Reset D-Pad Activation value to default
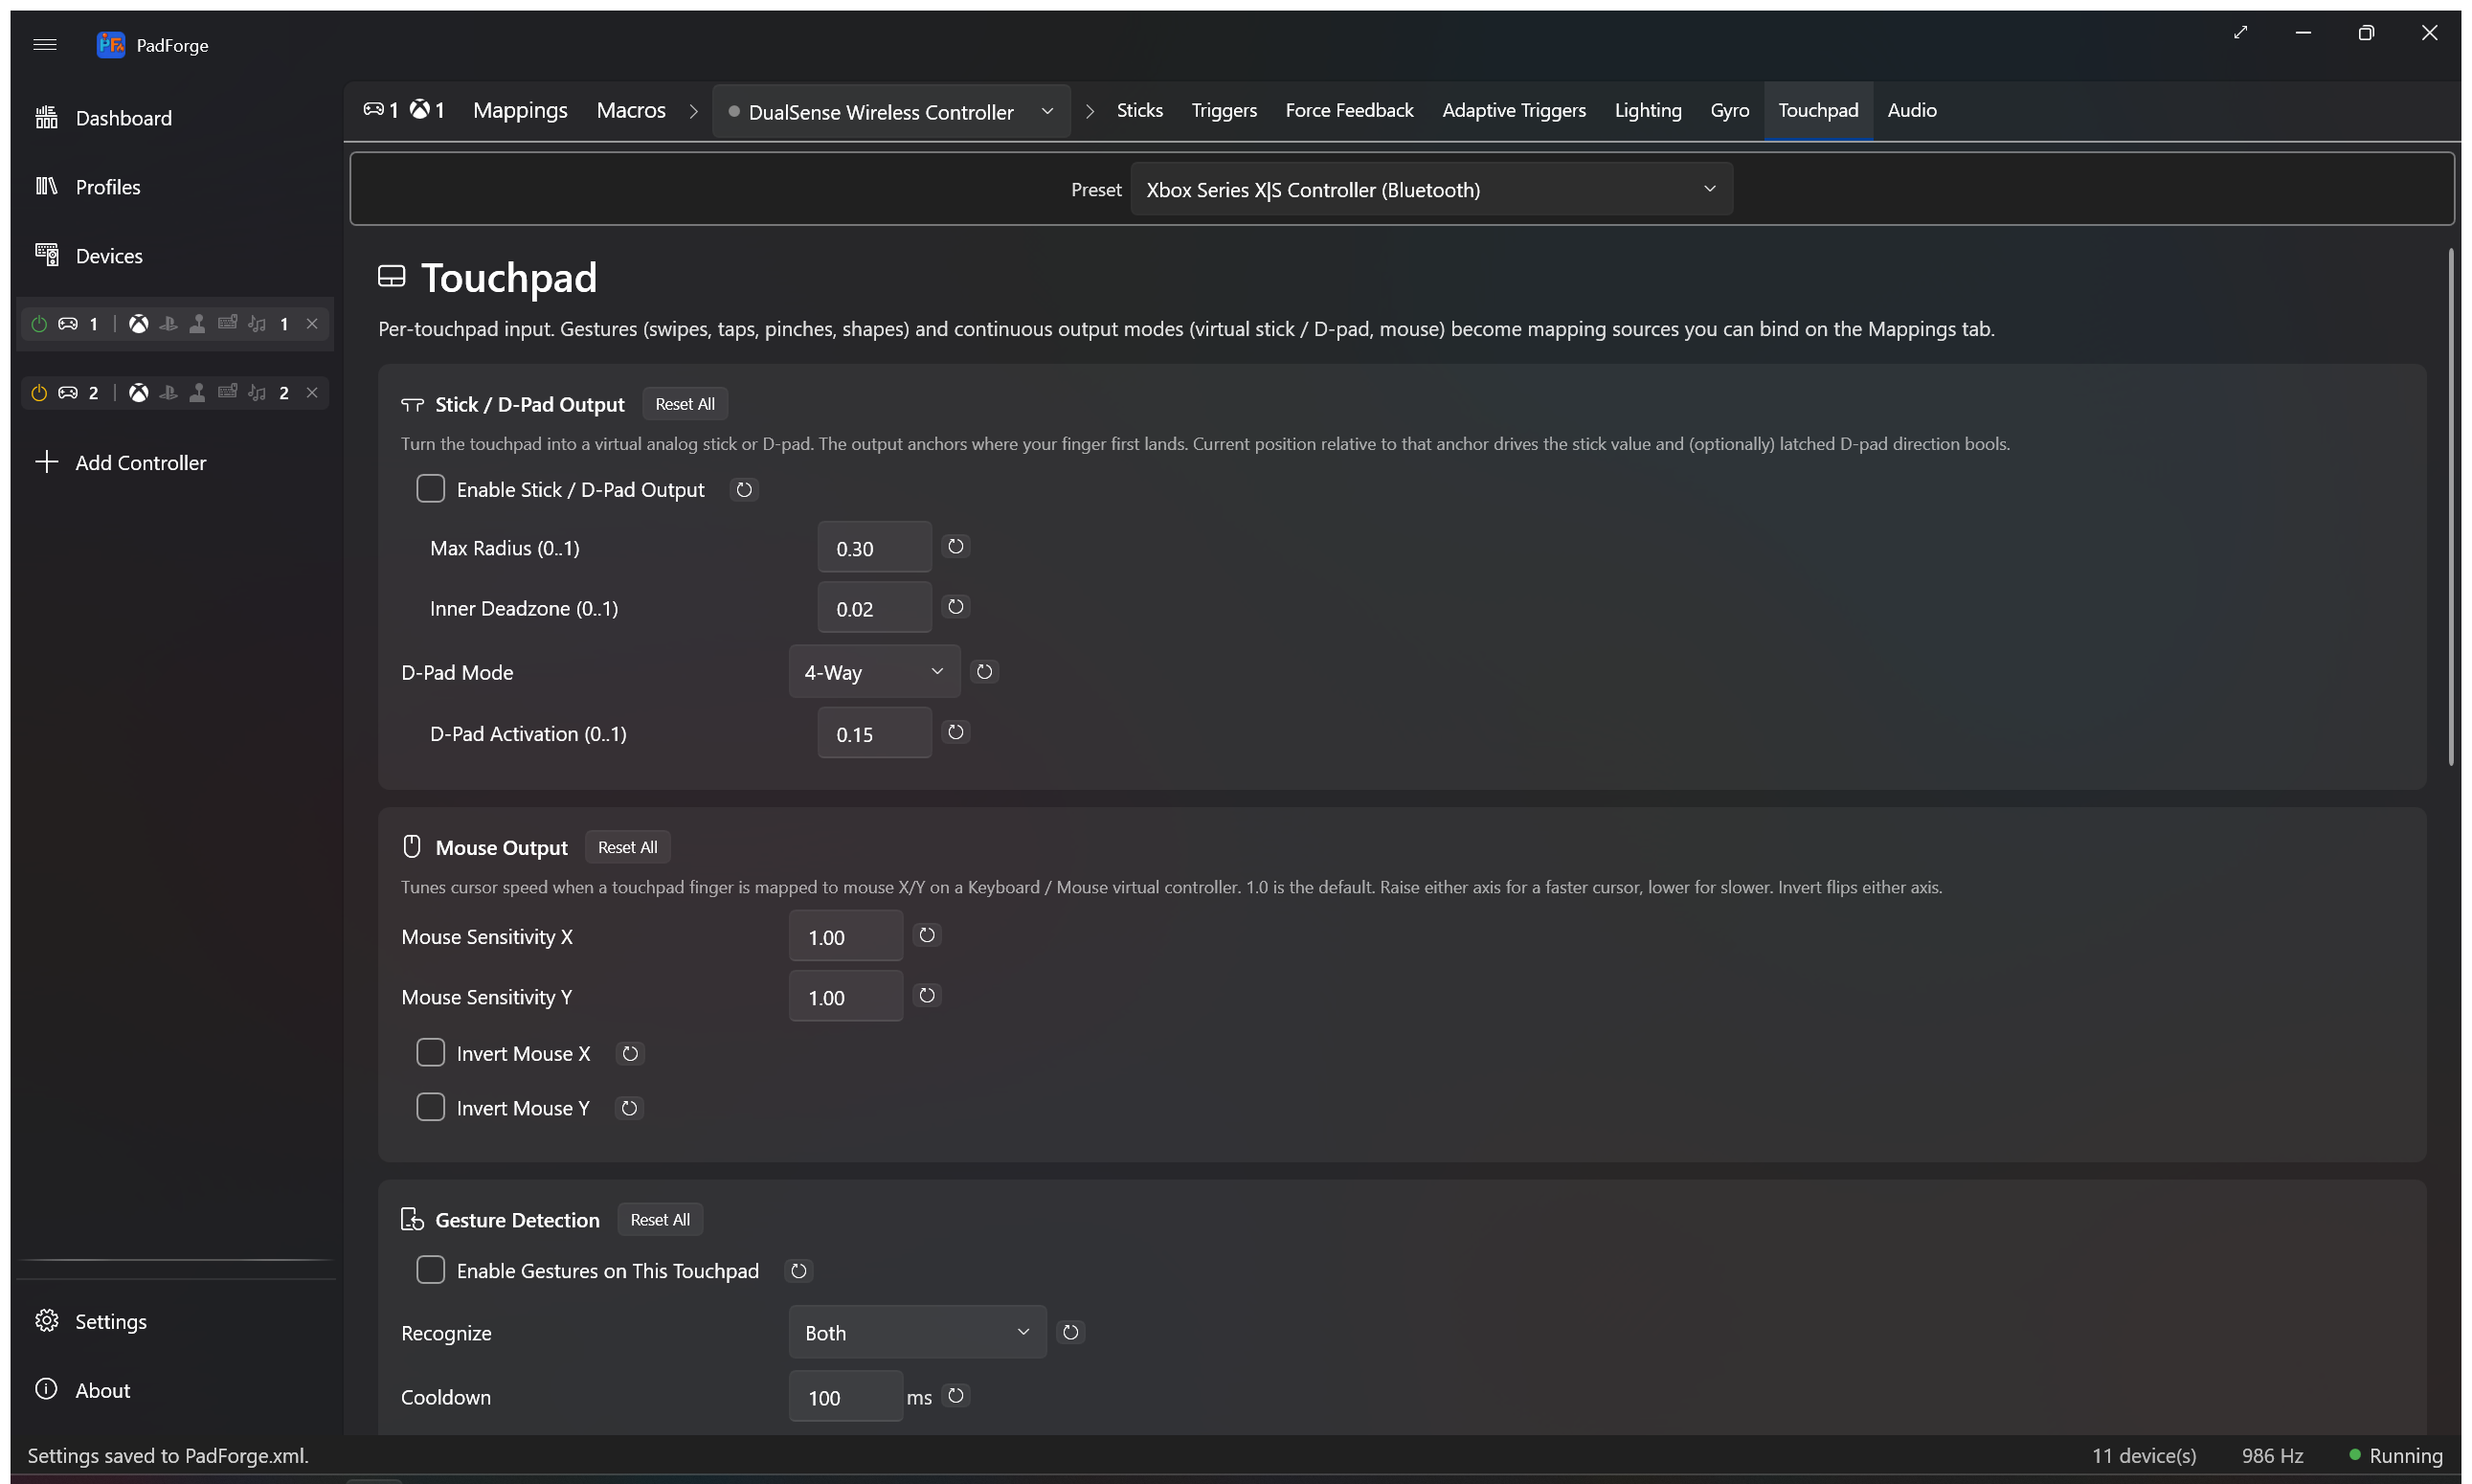The width and height of the screenshot is (2472, 1484). point(956,733)
